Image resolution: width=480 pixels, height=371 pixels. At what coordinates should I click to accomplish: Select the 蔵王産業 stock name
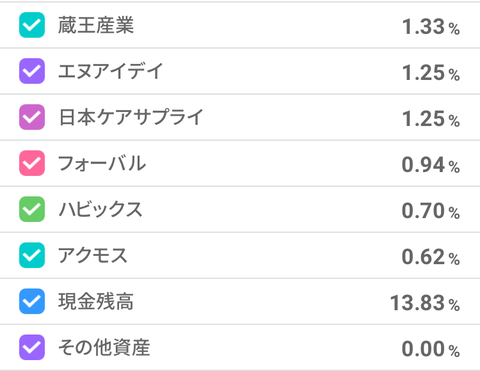(x=96, y=25)
